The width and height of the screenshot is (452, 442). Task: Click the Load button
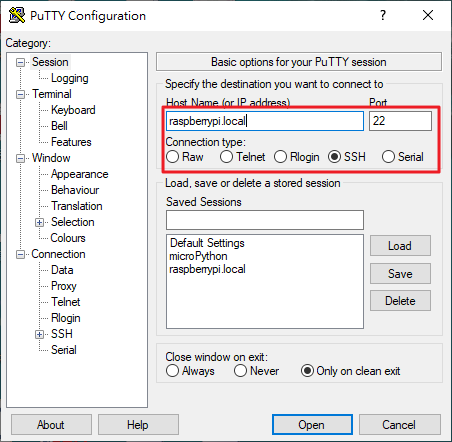click(x=400, y=246)
